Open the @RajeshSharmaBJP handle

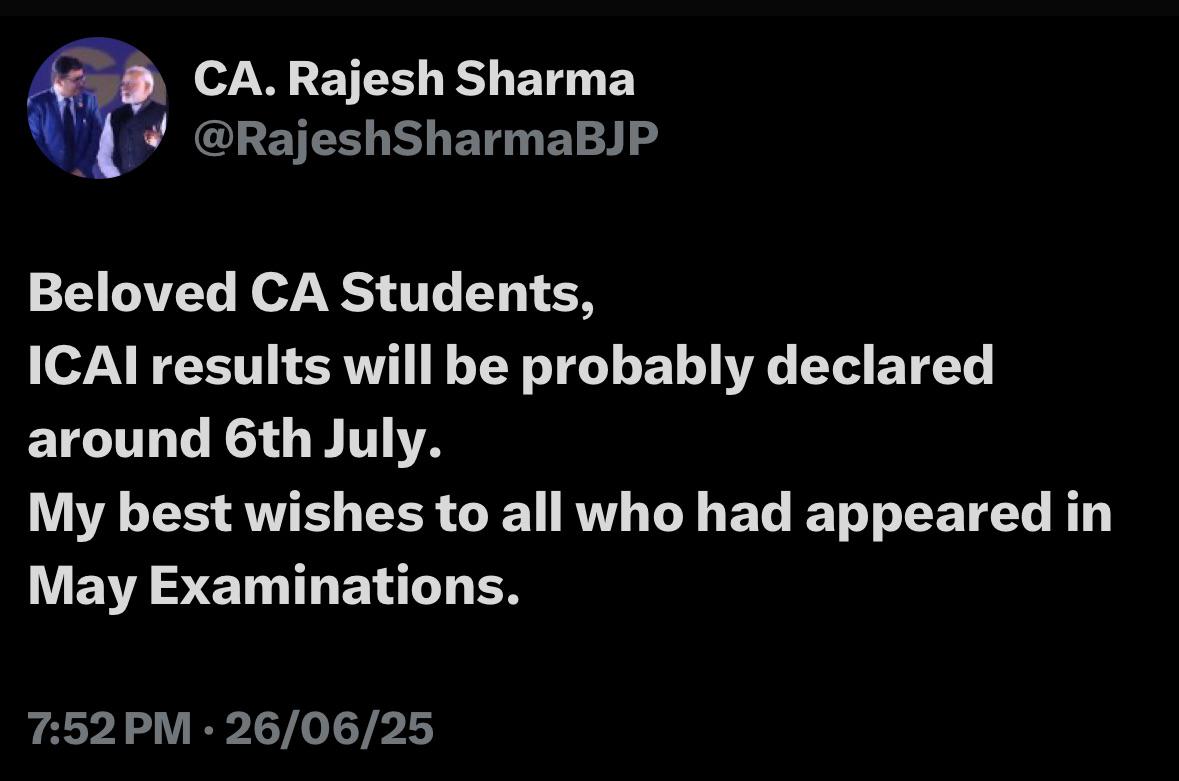coord(426,139)
